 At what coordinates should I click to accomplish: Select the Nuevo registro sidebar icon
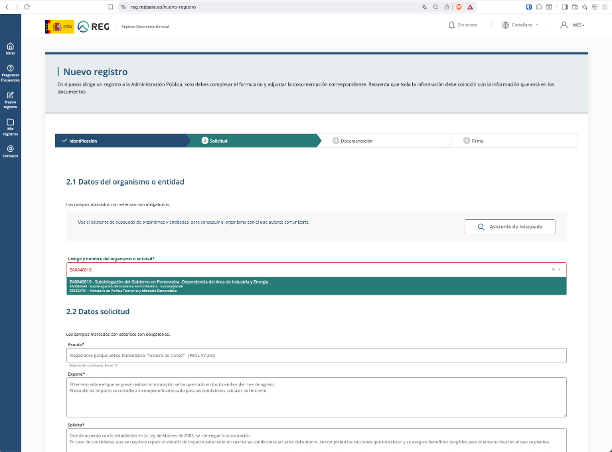[x=10, y=99]
